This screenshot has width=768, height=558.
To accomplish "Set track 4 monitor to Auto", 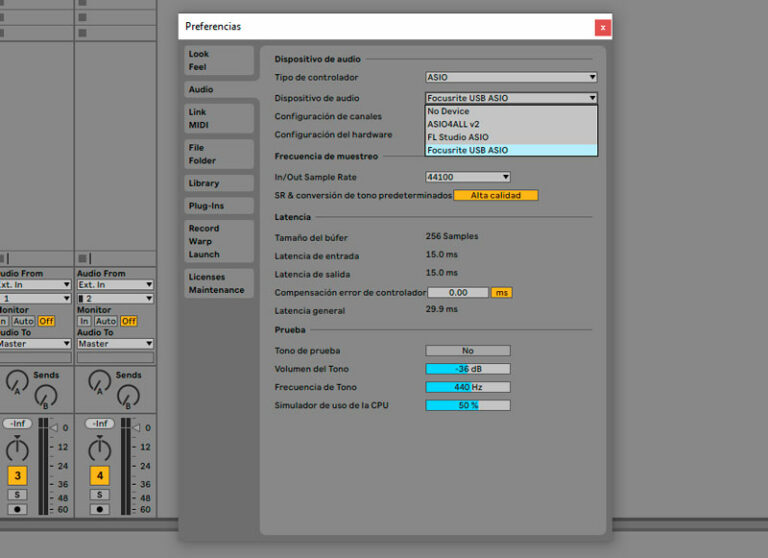I will tap(106, 321).
